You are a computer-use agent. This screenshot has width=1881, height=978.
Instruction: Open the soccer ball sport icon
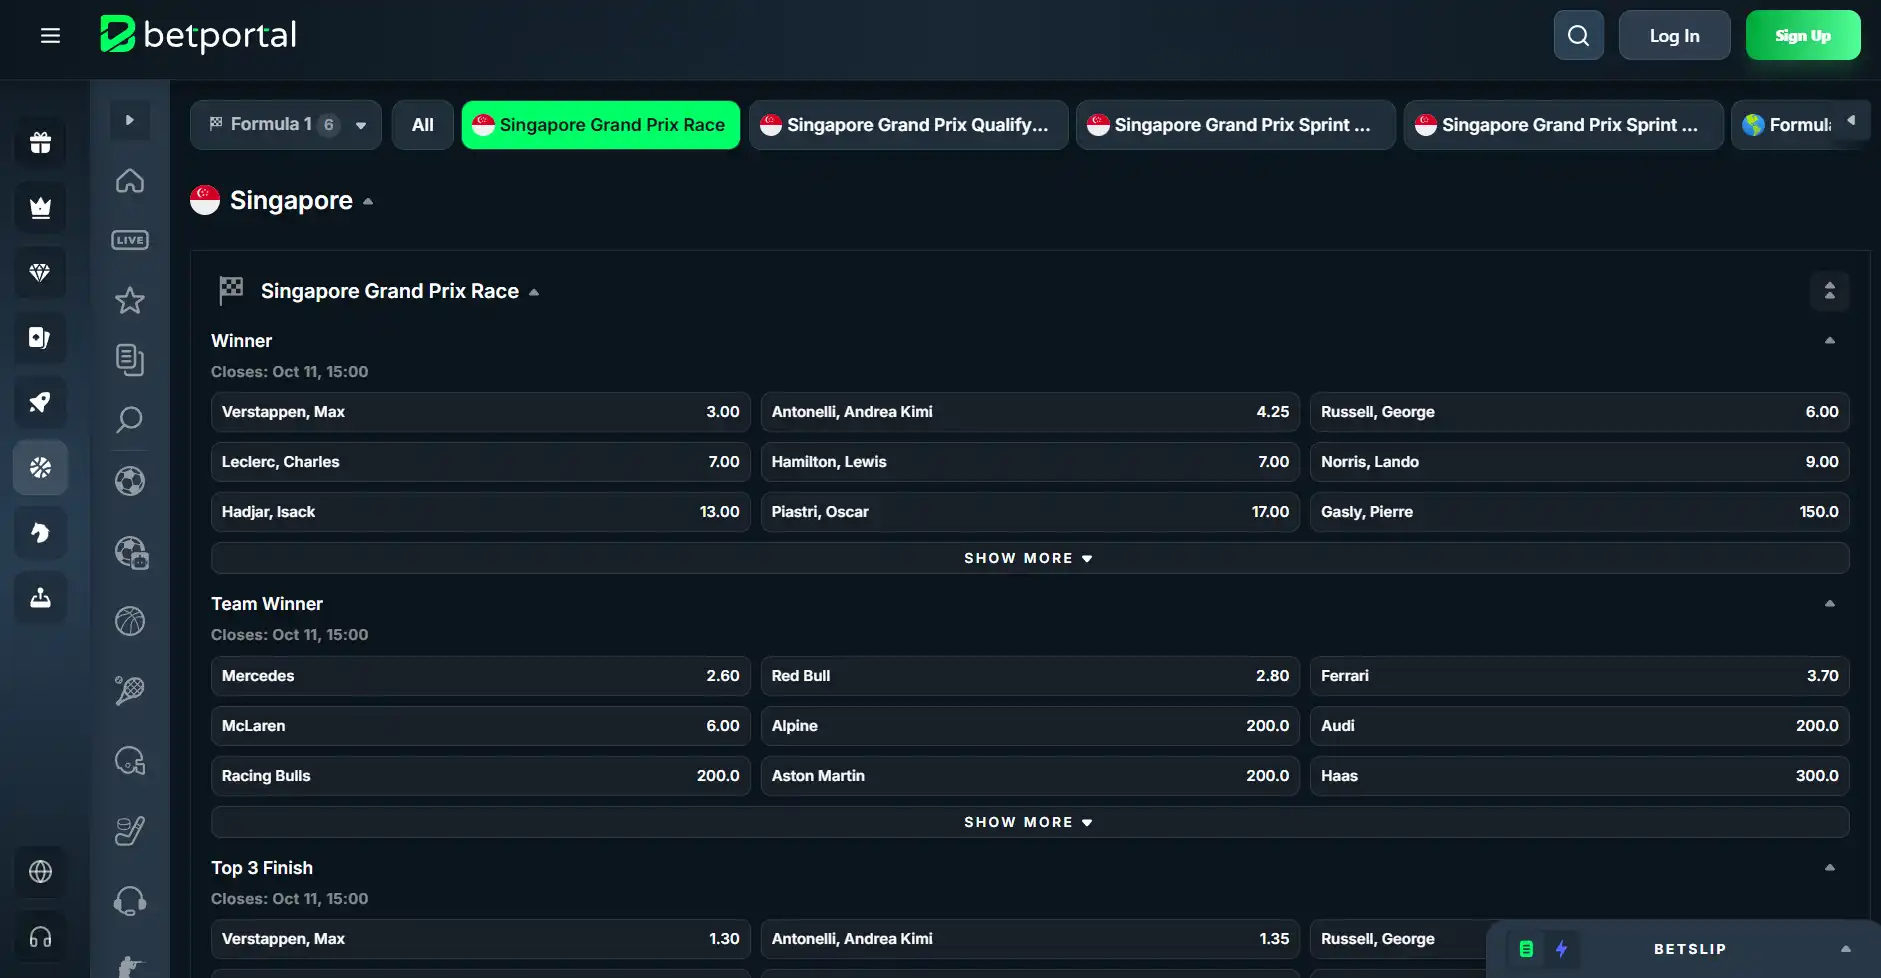coord(130,481)
